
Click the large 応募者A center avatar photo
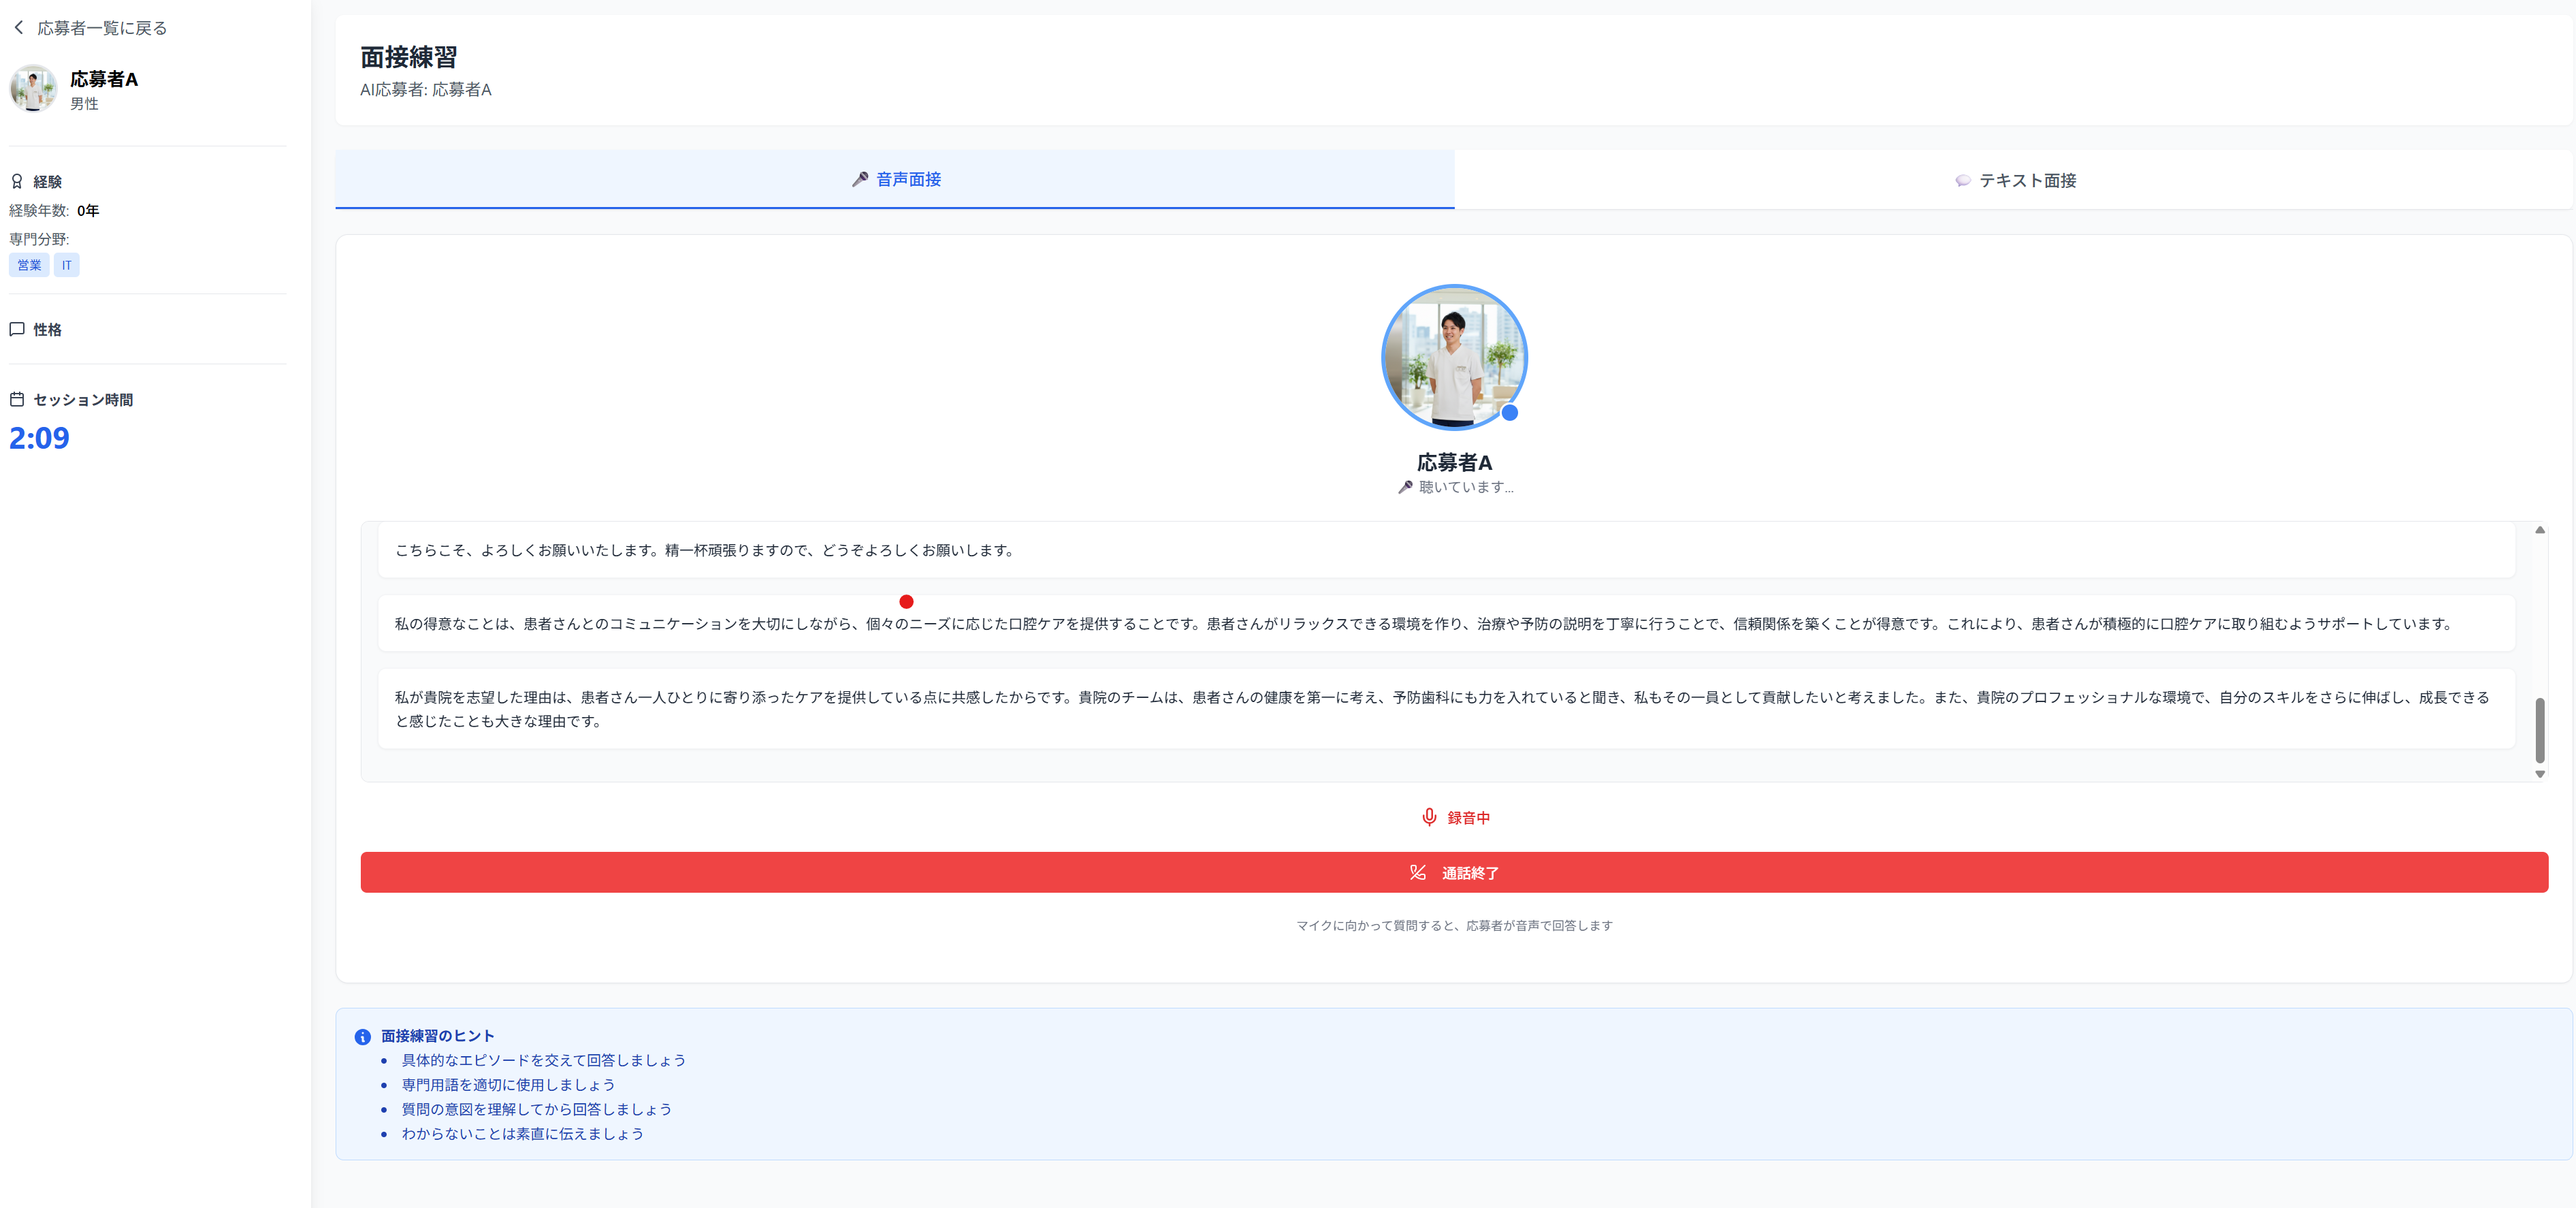[x=1453, y=357]
